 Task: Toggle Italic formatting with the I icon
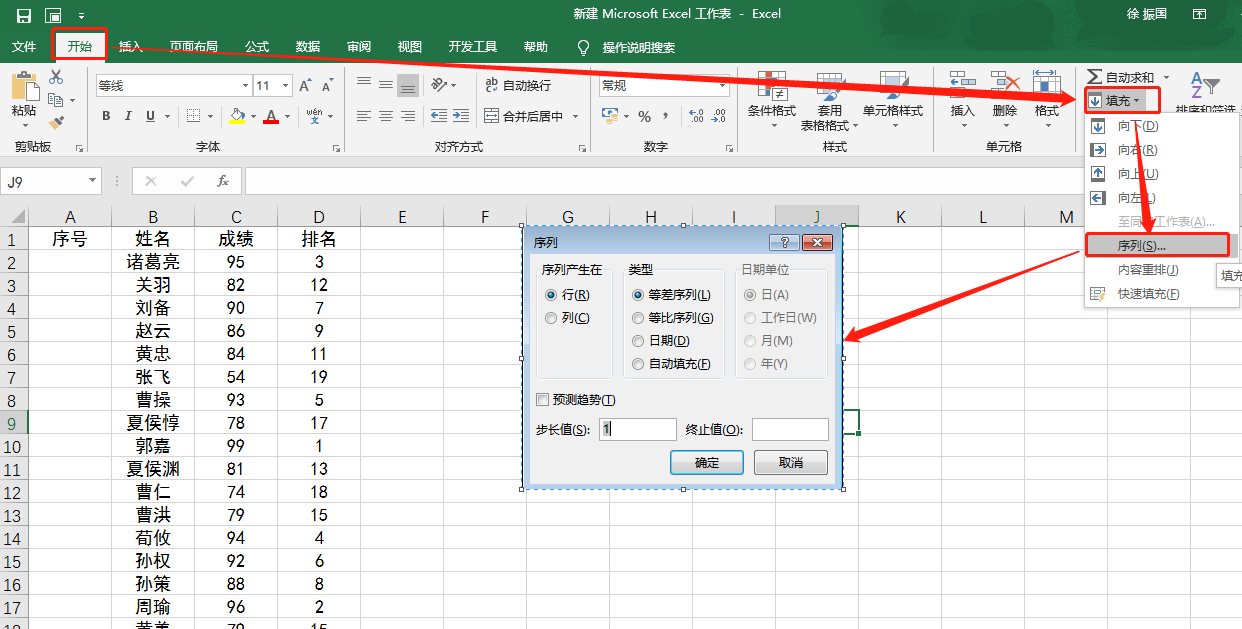click(129, 116)
